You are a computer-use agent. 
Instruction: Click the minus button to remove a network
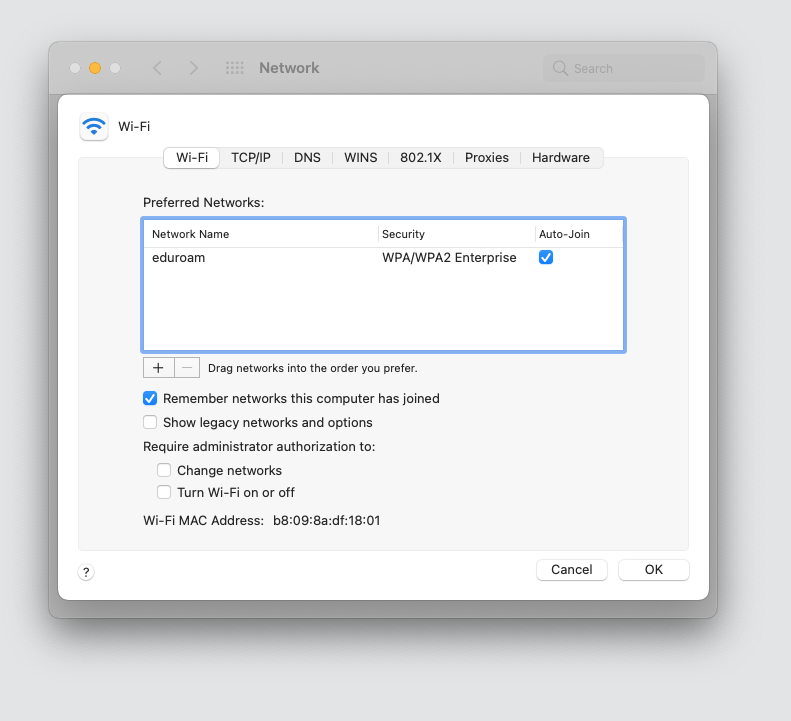[187, 368]
